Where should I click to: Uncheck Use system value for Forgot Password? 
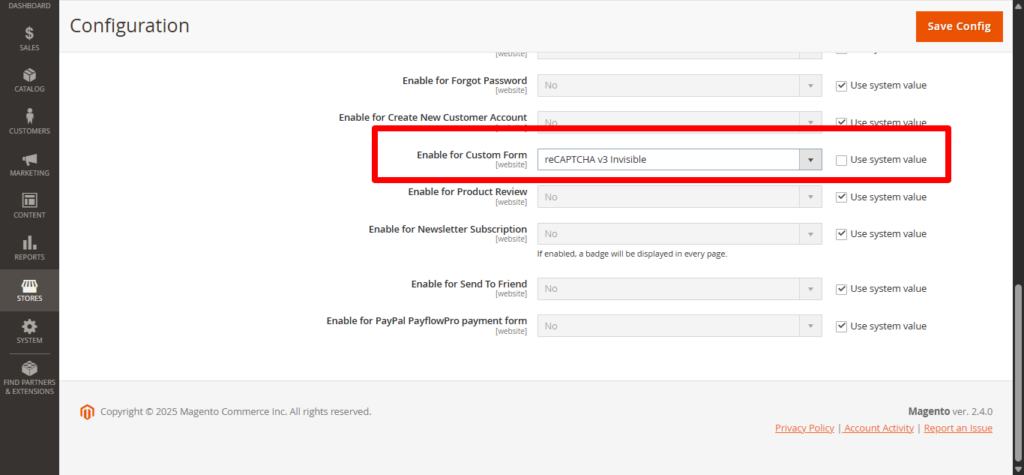click(841, 85)
